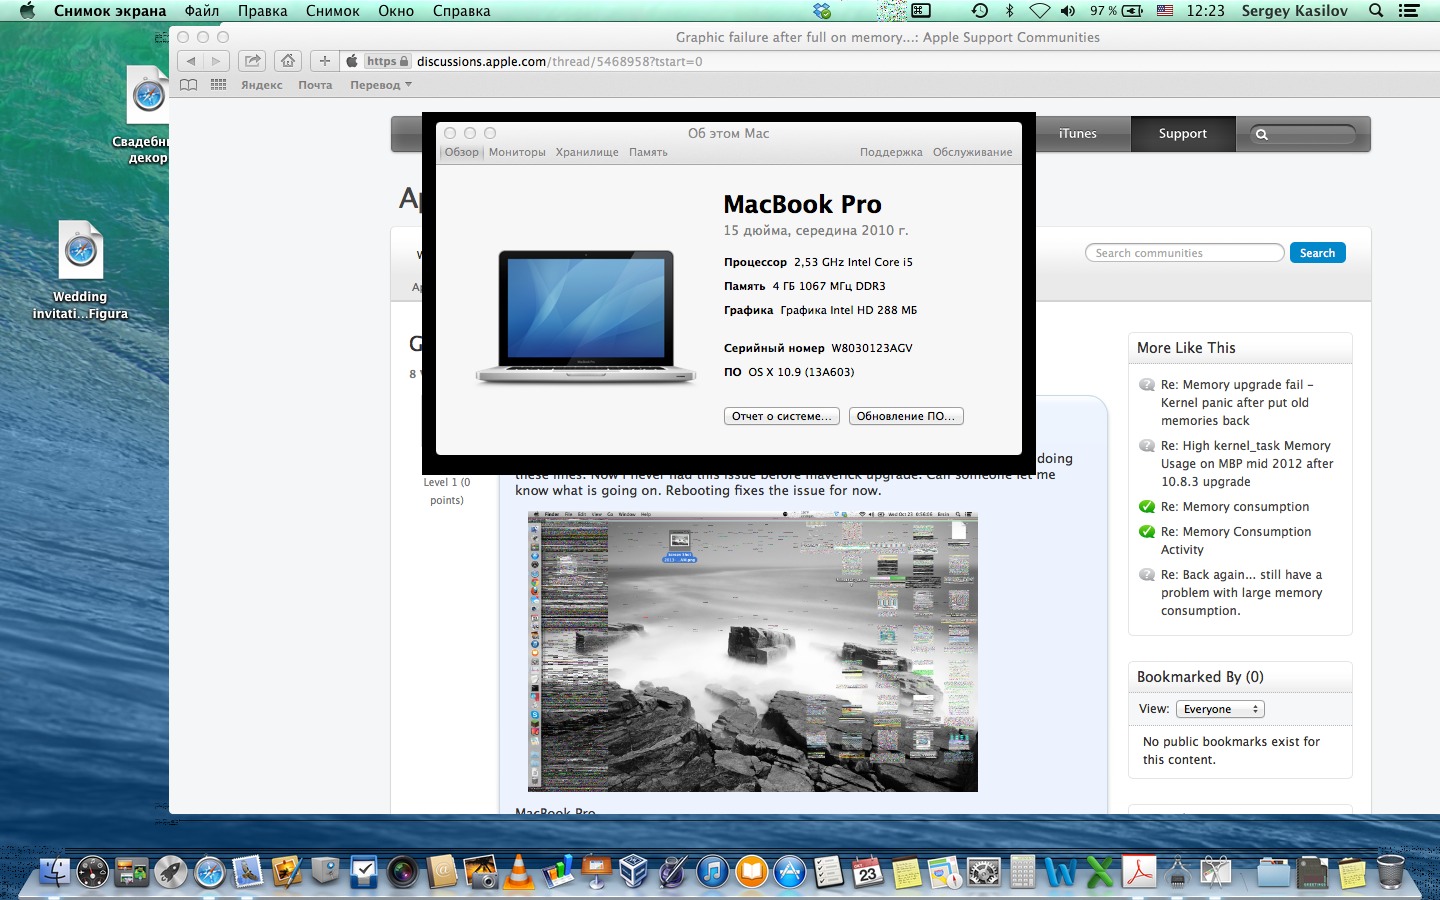Open 'Back again... still have' thread link

[x=1241, y=593]
